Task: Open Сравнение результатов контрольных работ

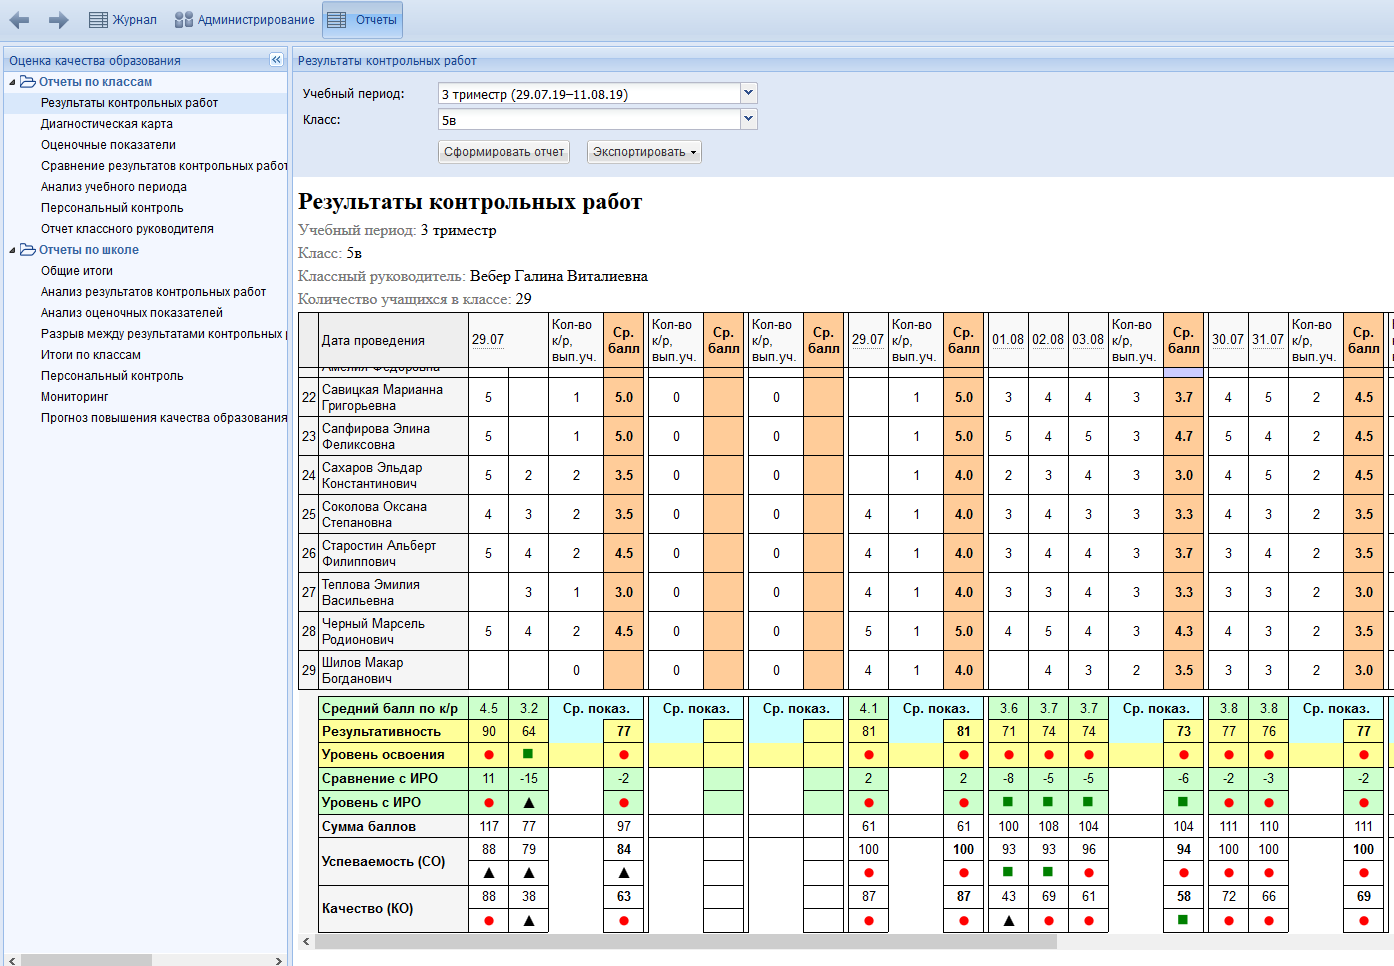Action: pos(164,166)
